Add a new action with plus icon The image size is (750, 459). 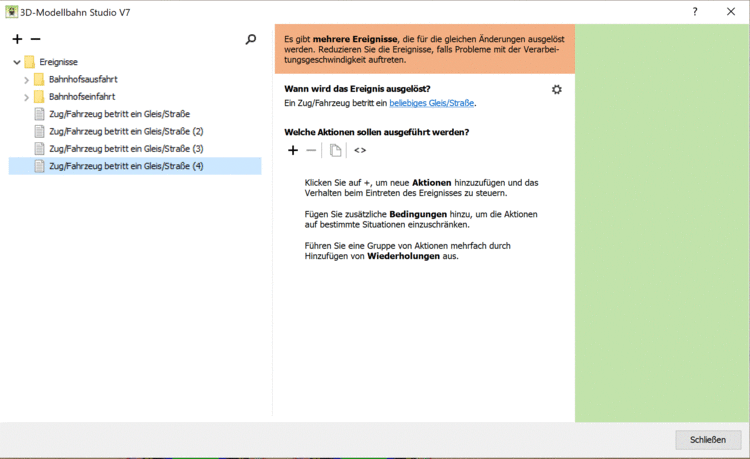293,150
